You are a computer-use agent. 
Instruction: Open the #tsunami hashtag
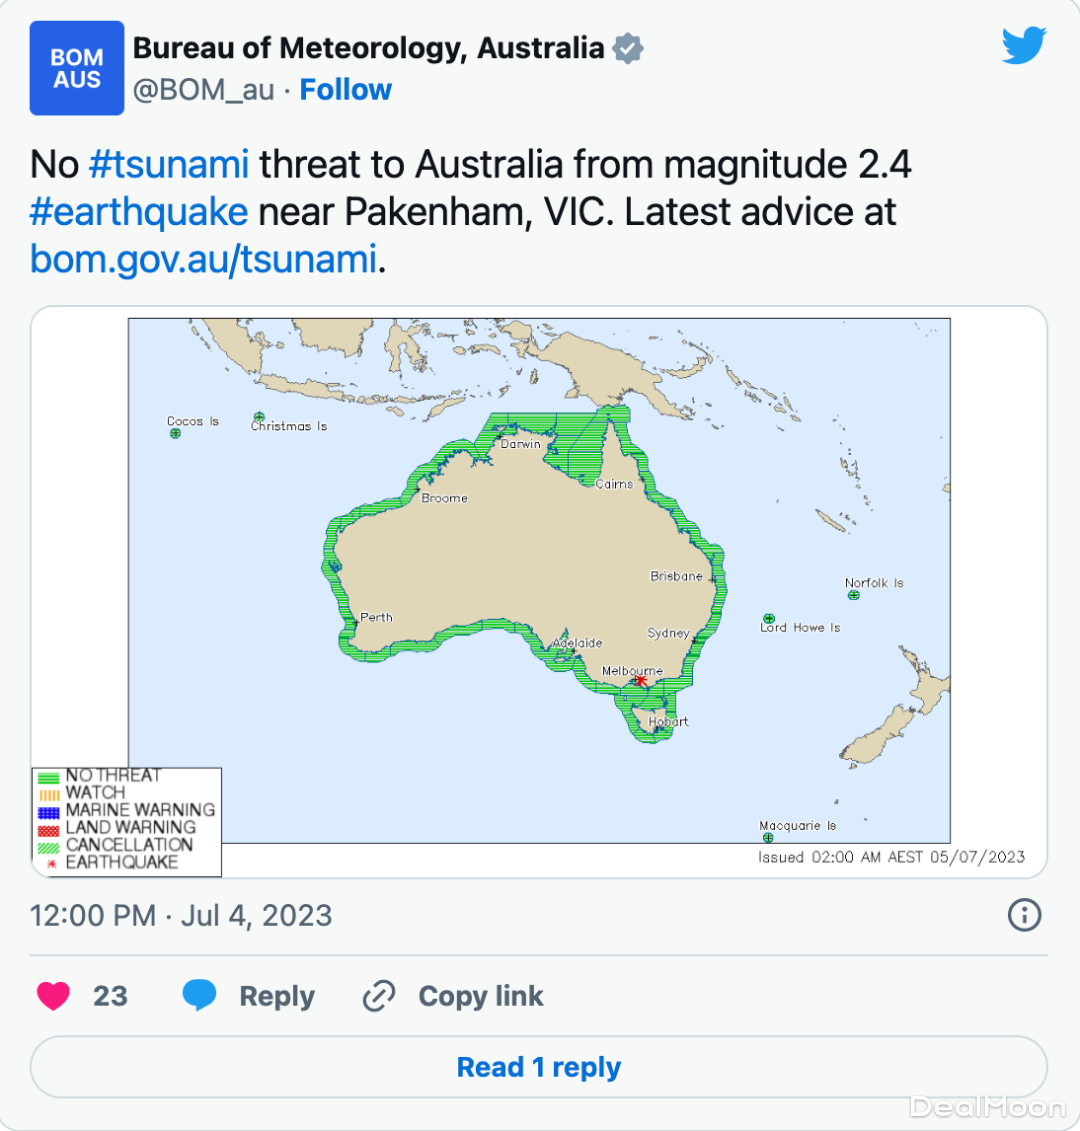coord(169,164)
